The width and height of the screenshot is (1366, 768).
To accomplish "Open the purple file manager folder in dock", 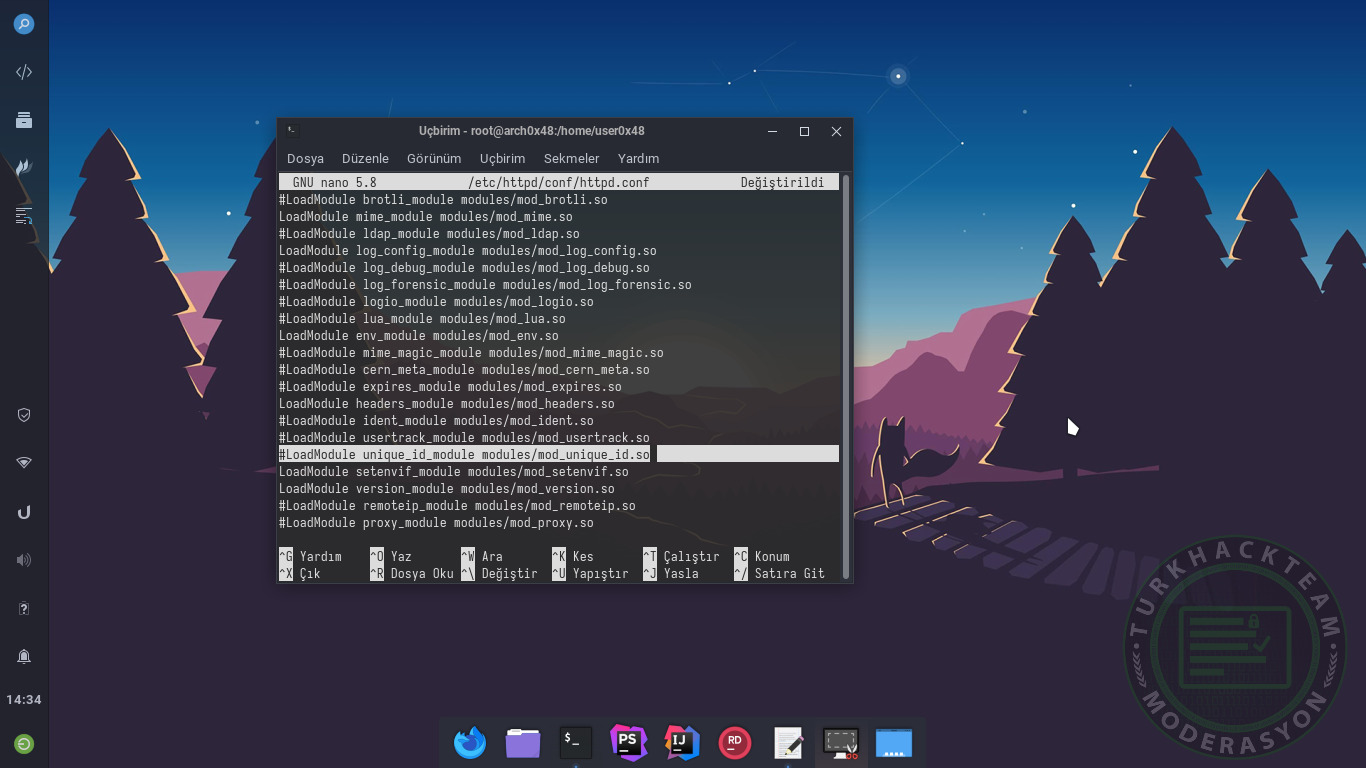I will [x=523, y=742].
